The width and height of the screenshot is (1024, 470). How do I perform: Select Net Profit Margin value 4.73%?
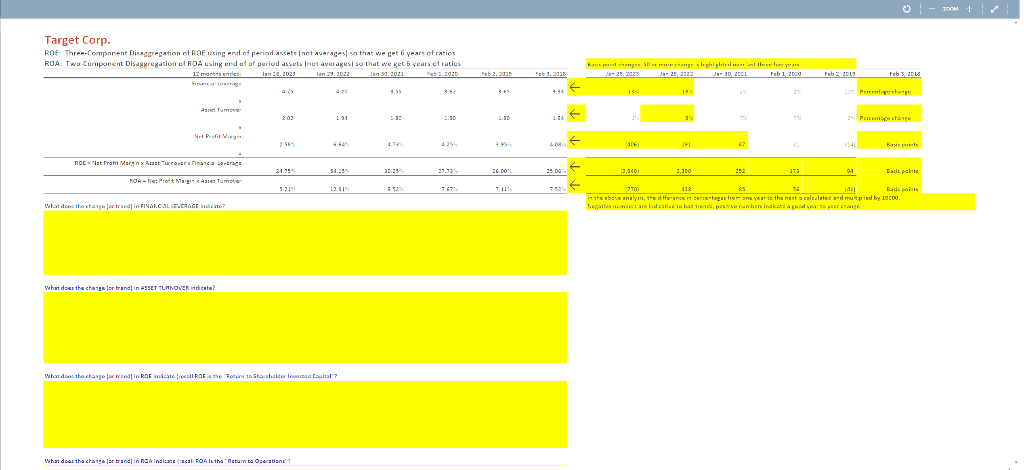[x=395, y=144]
